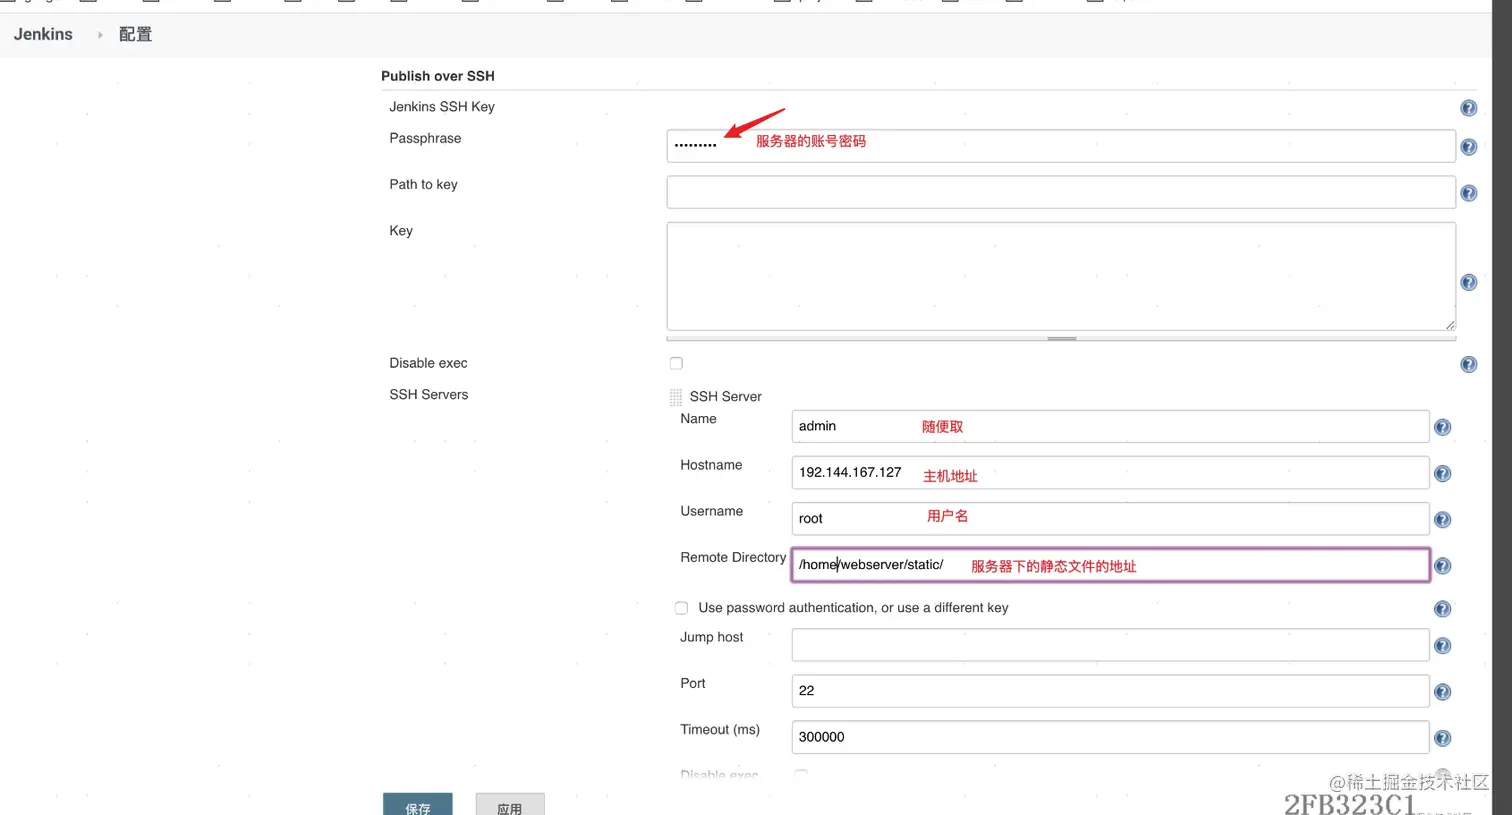1512x815 pixels.
Task: Show help for the top Disable exec option
Action: pos(1468,364)
